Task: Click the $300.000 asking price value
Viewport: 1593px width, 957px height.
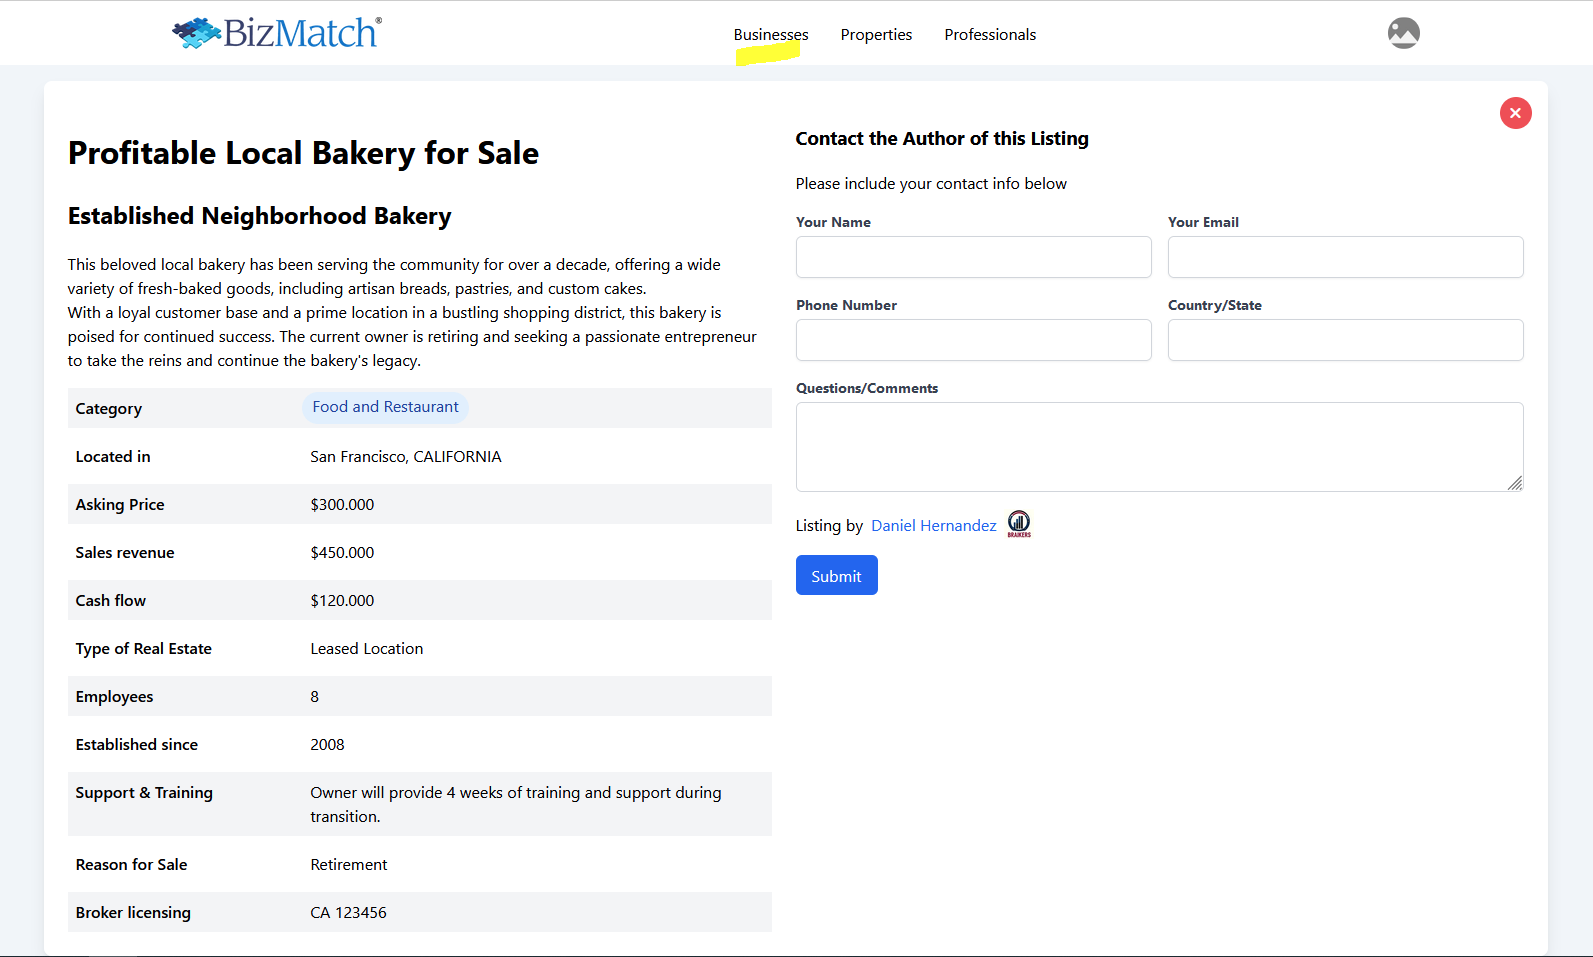Action: coord(342,505)
